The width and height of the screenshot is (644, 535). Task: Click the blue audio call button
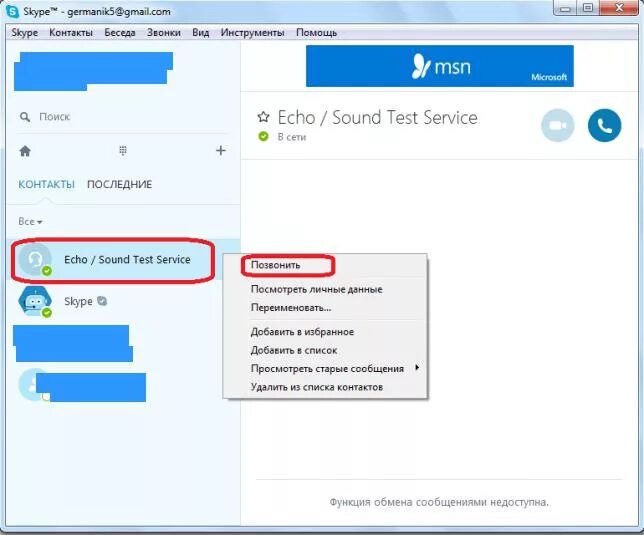[604, 125]
